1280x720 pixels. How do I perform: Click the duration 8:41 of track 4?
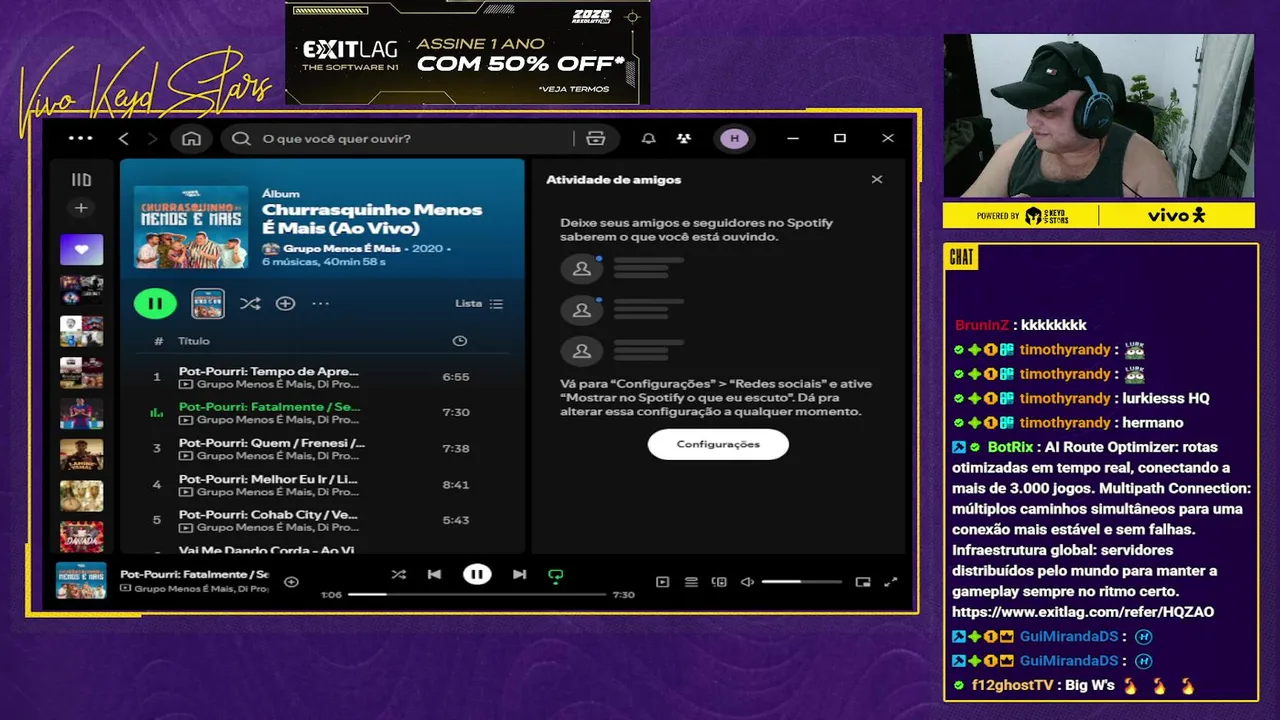click(455, 485)
